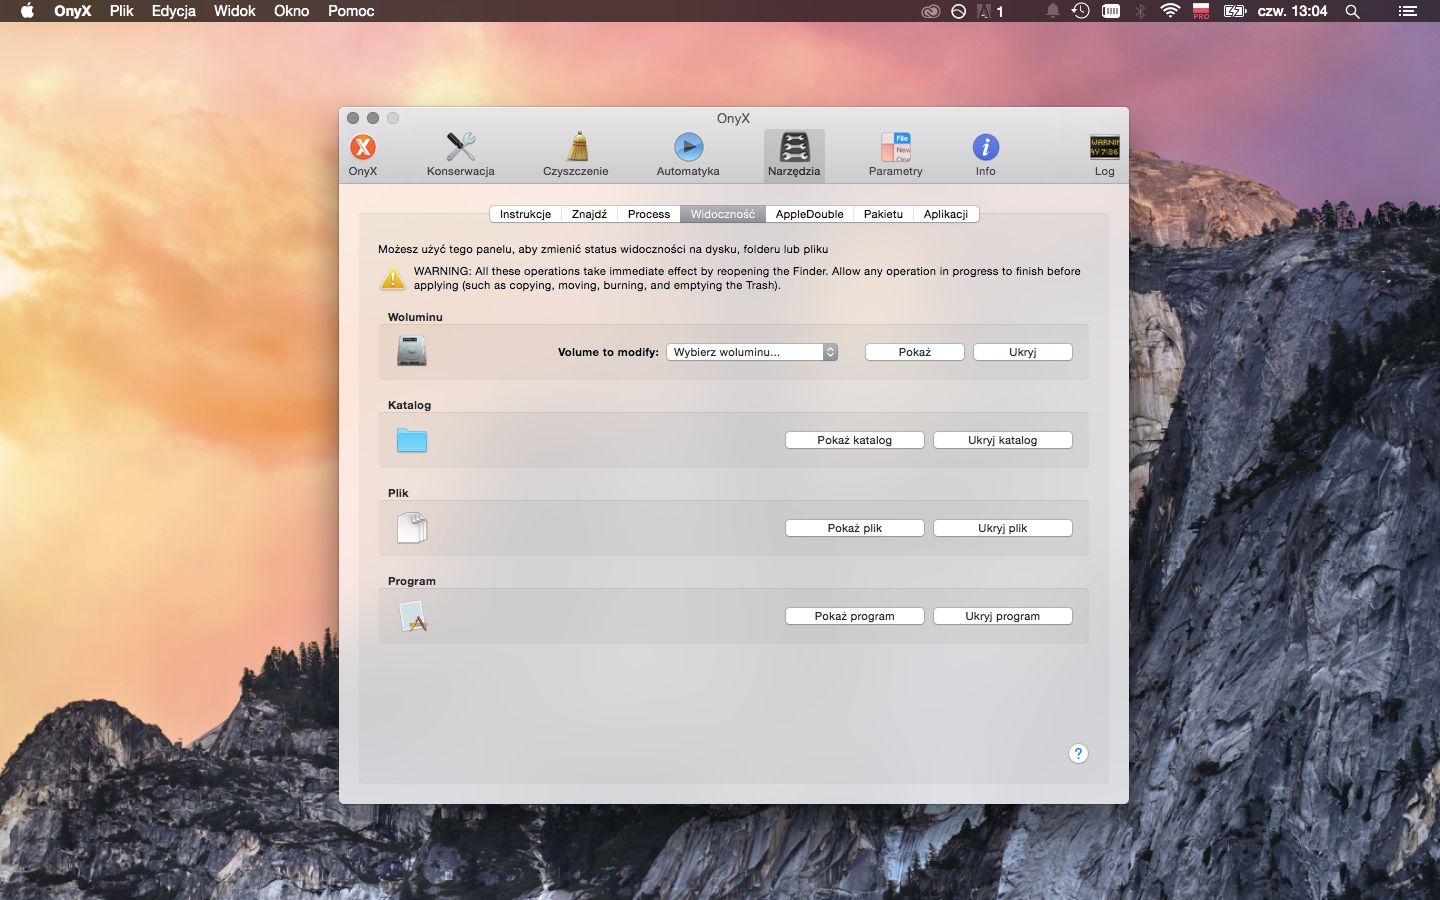Open the help question mark button
This screenshot has height=900, width=1440.
[1078, 754]
